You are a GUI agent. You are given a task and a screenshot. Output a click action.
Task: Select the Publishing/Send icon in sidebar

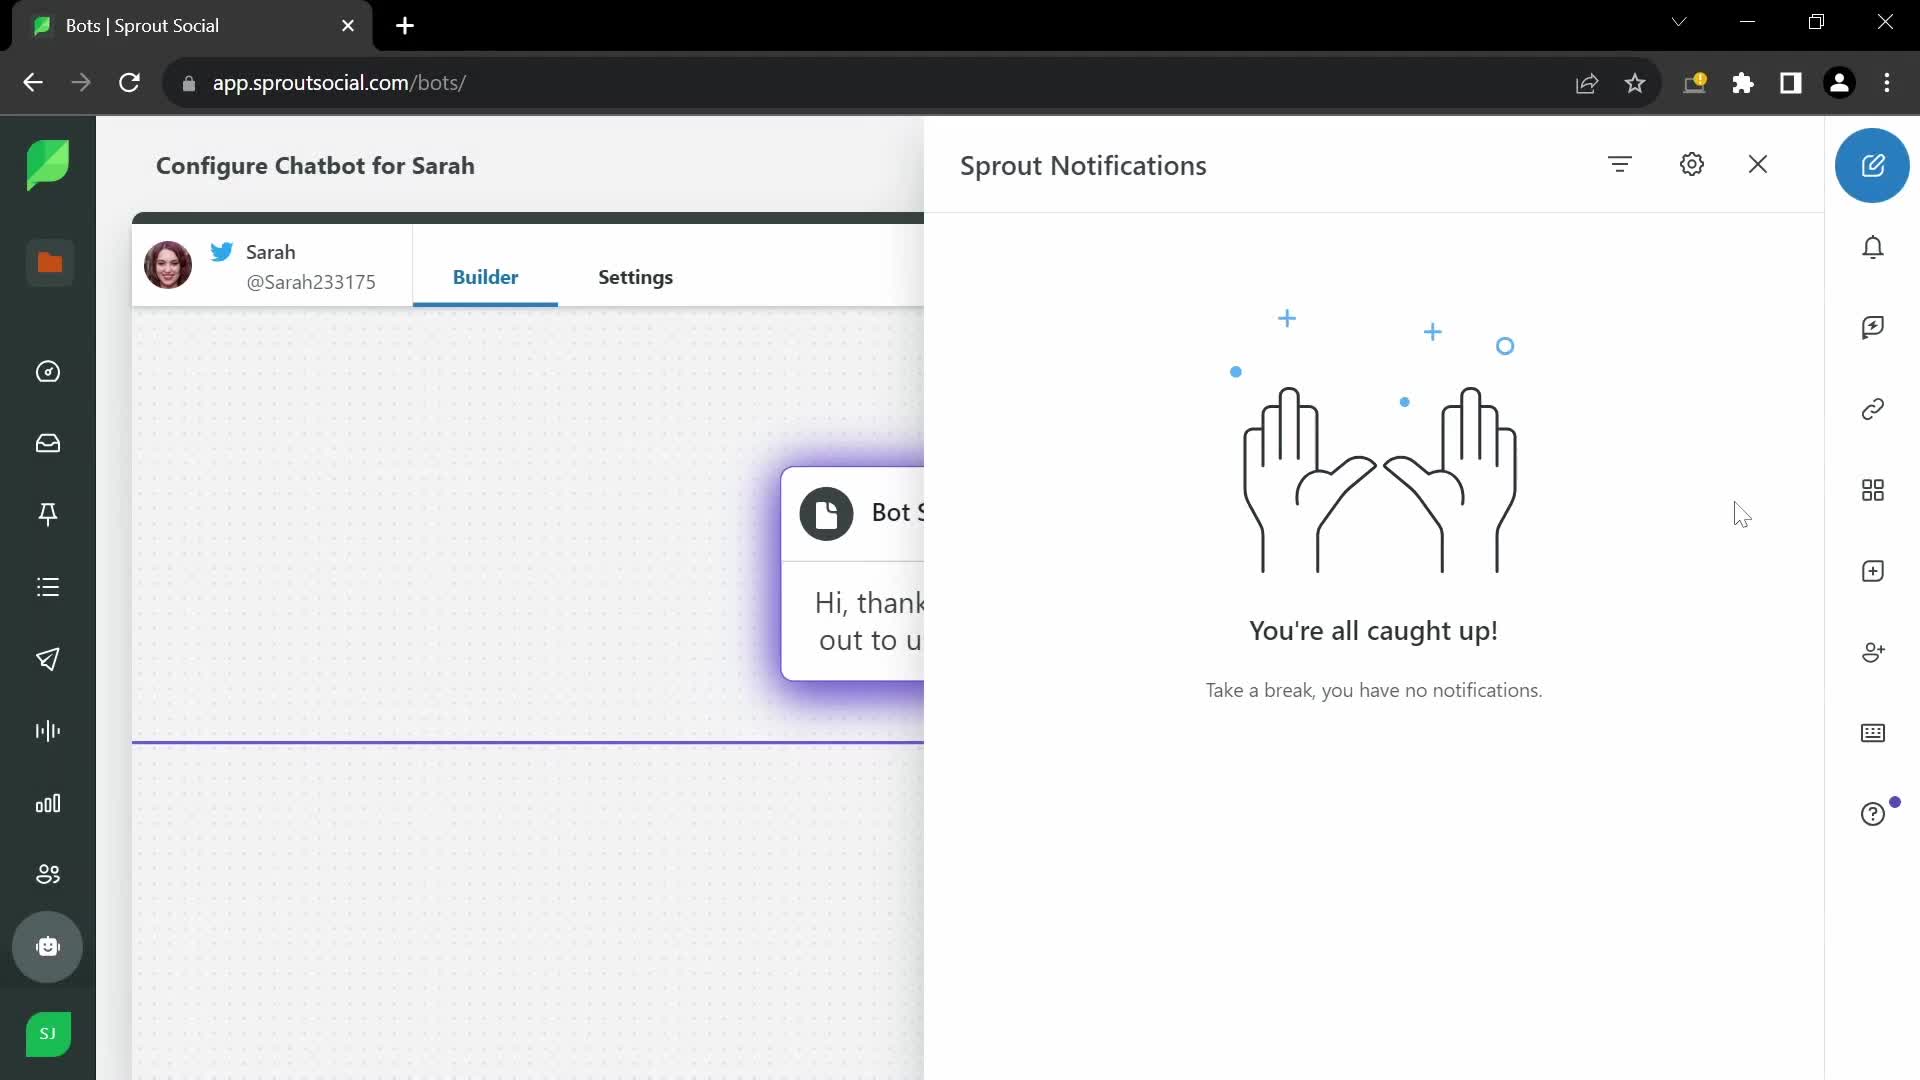click(x=47, y=658)
